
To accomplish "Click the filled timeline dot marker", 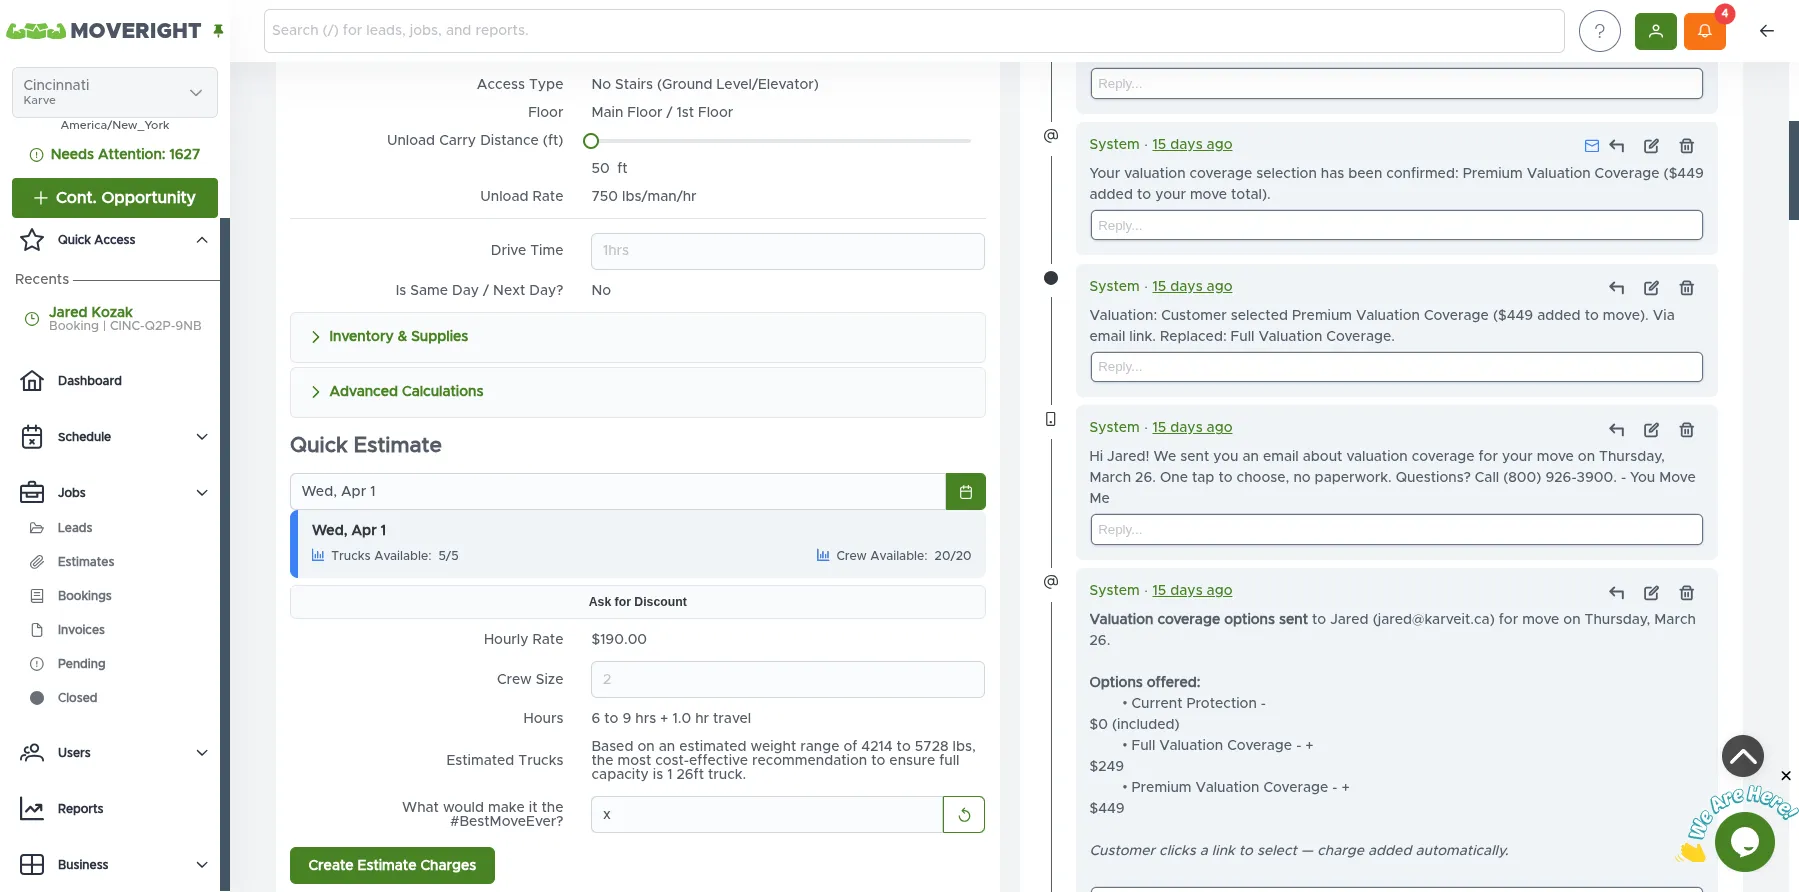I will [x=1051, y=278].
